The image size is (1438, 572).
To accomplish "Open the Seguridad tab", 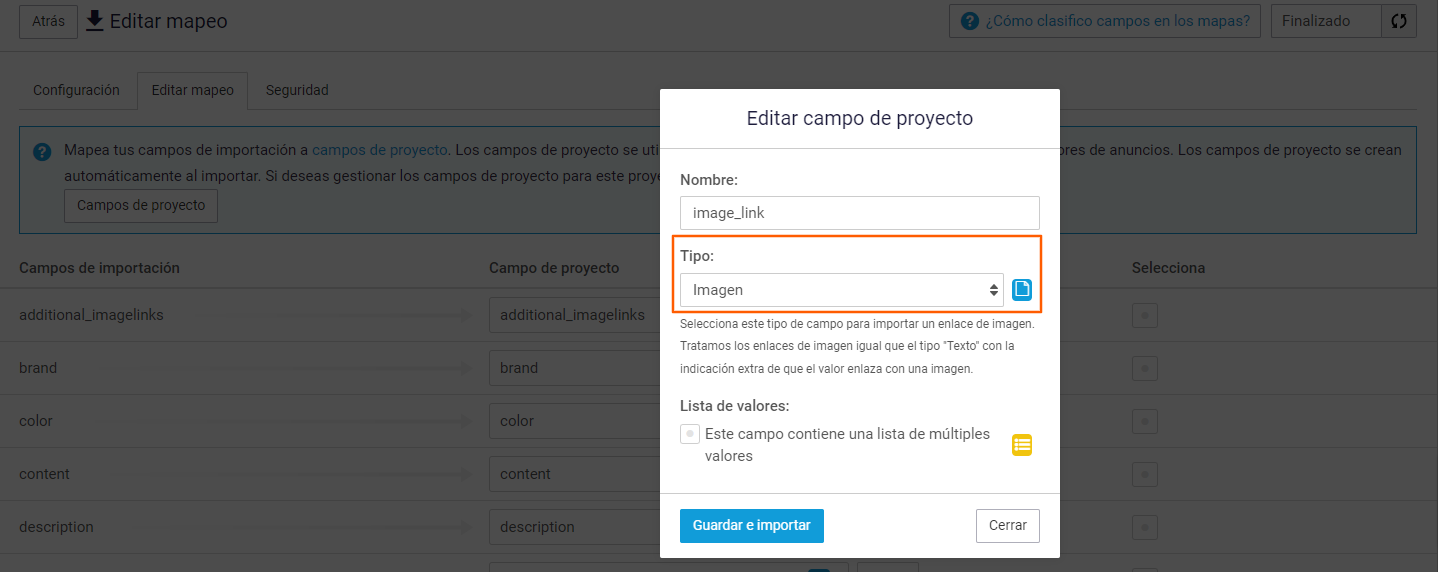I will (x=297, y=90).
